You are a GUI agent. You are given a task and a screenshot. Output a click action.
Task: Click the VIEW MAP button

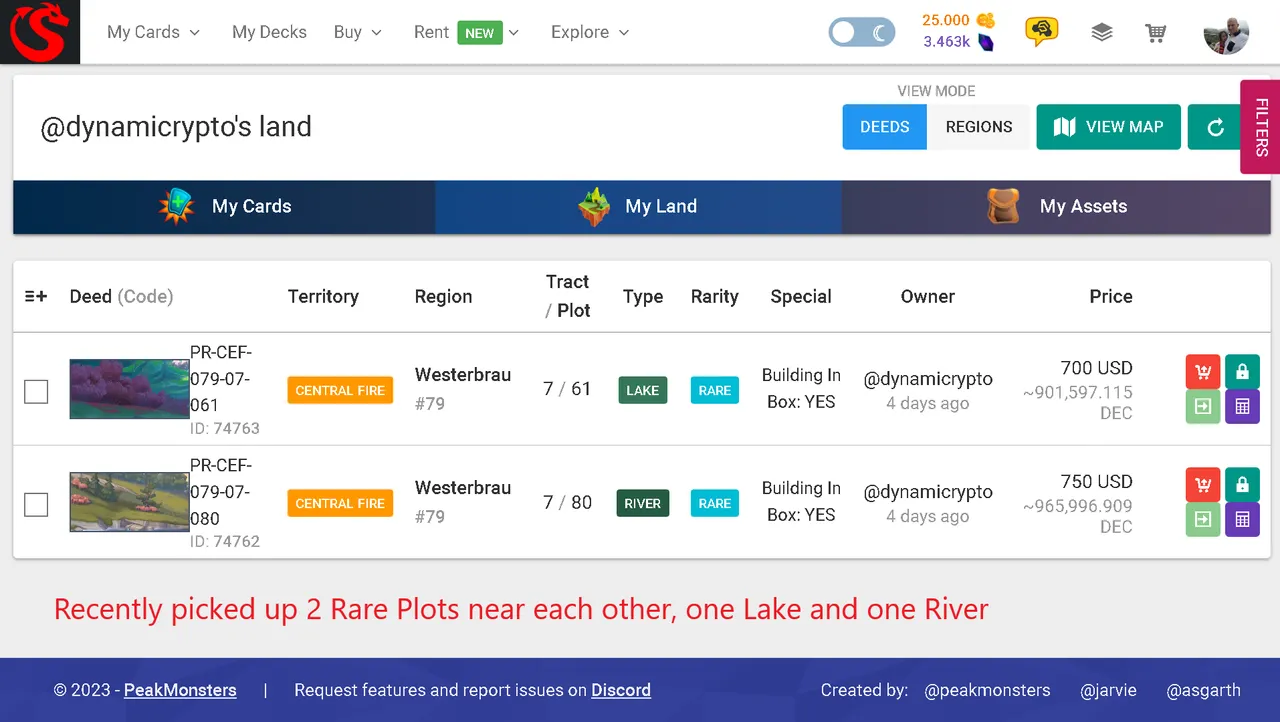pyautogui.click(x=1109, y=127)
